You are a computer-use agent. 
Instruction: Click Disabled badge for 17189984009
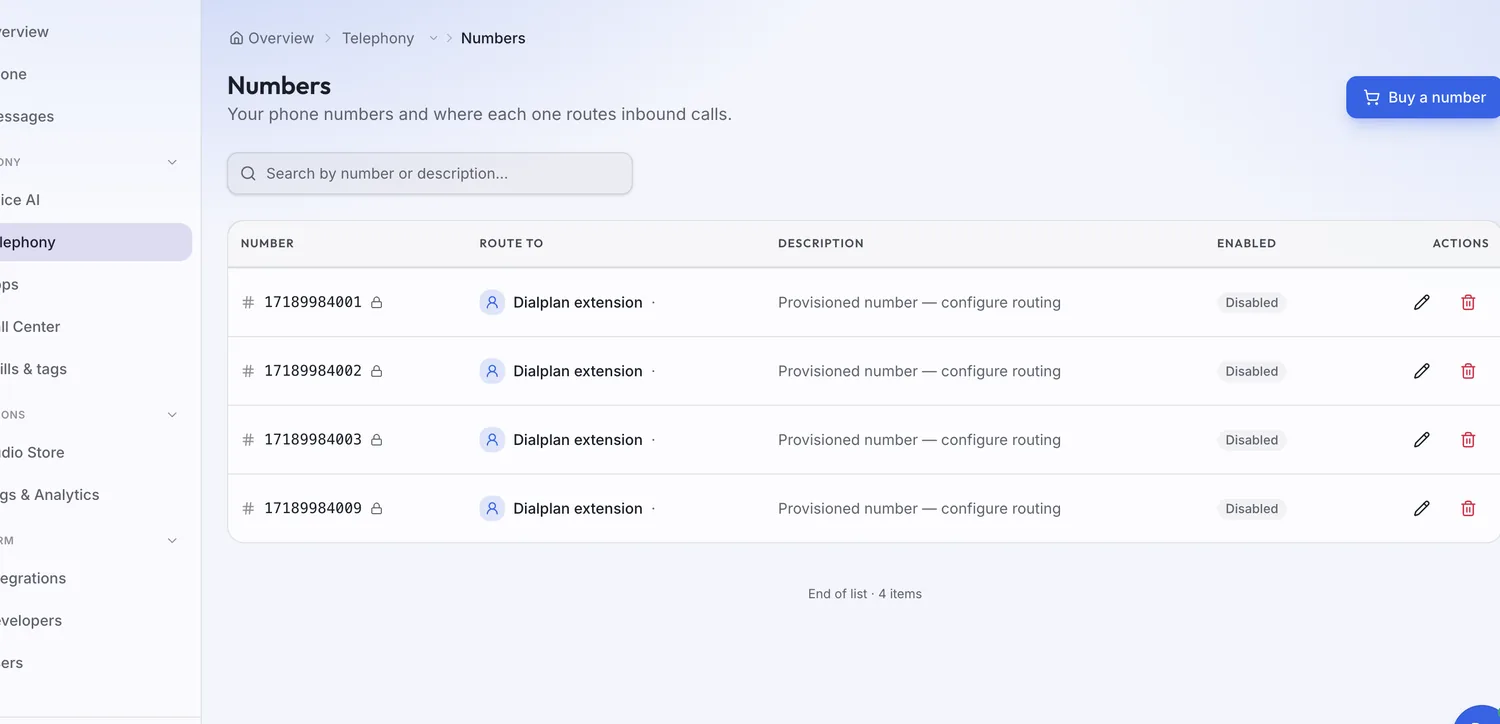tap(1252, 508)
